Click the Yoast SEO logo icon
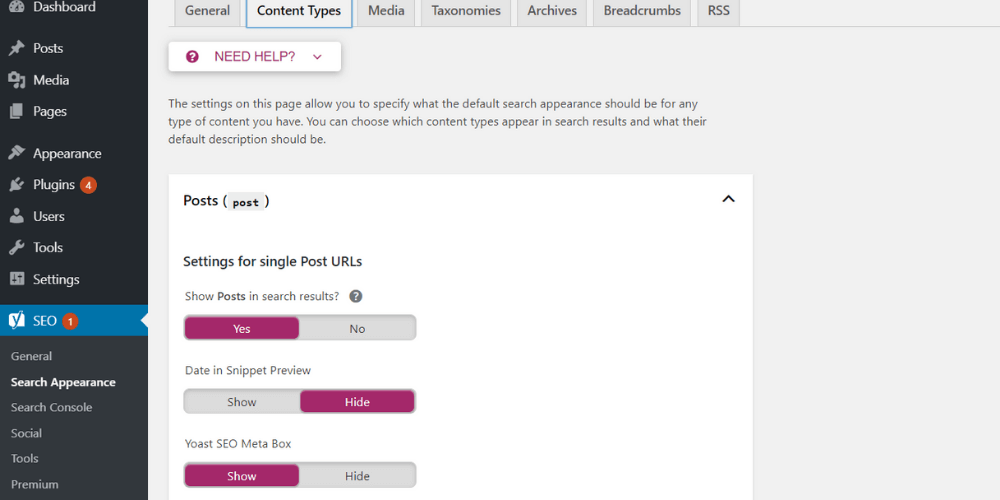The height and width of the screenshot is (500, 1000). coord(16,321)
